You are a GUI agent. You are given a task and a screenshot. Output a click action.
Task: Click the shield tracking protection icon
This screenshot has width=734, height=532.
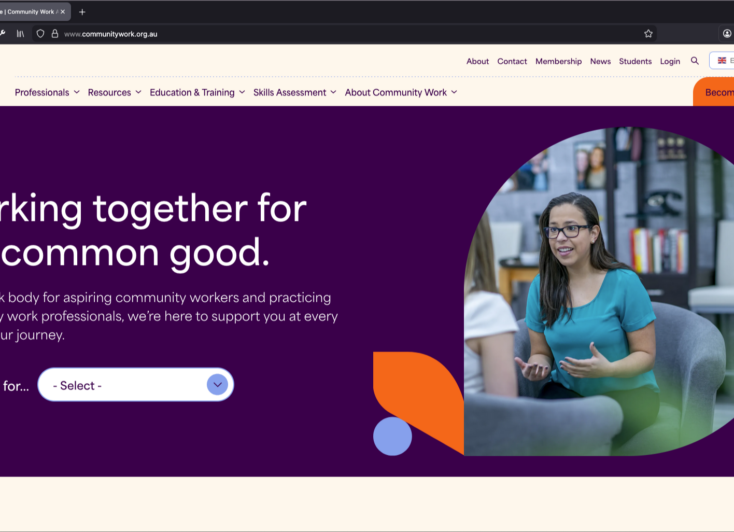pos(40,34)
